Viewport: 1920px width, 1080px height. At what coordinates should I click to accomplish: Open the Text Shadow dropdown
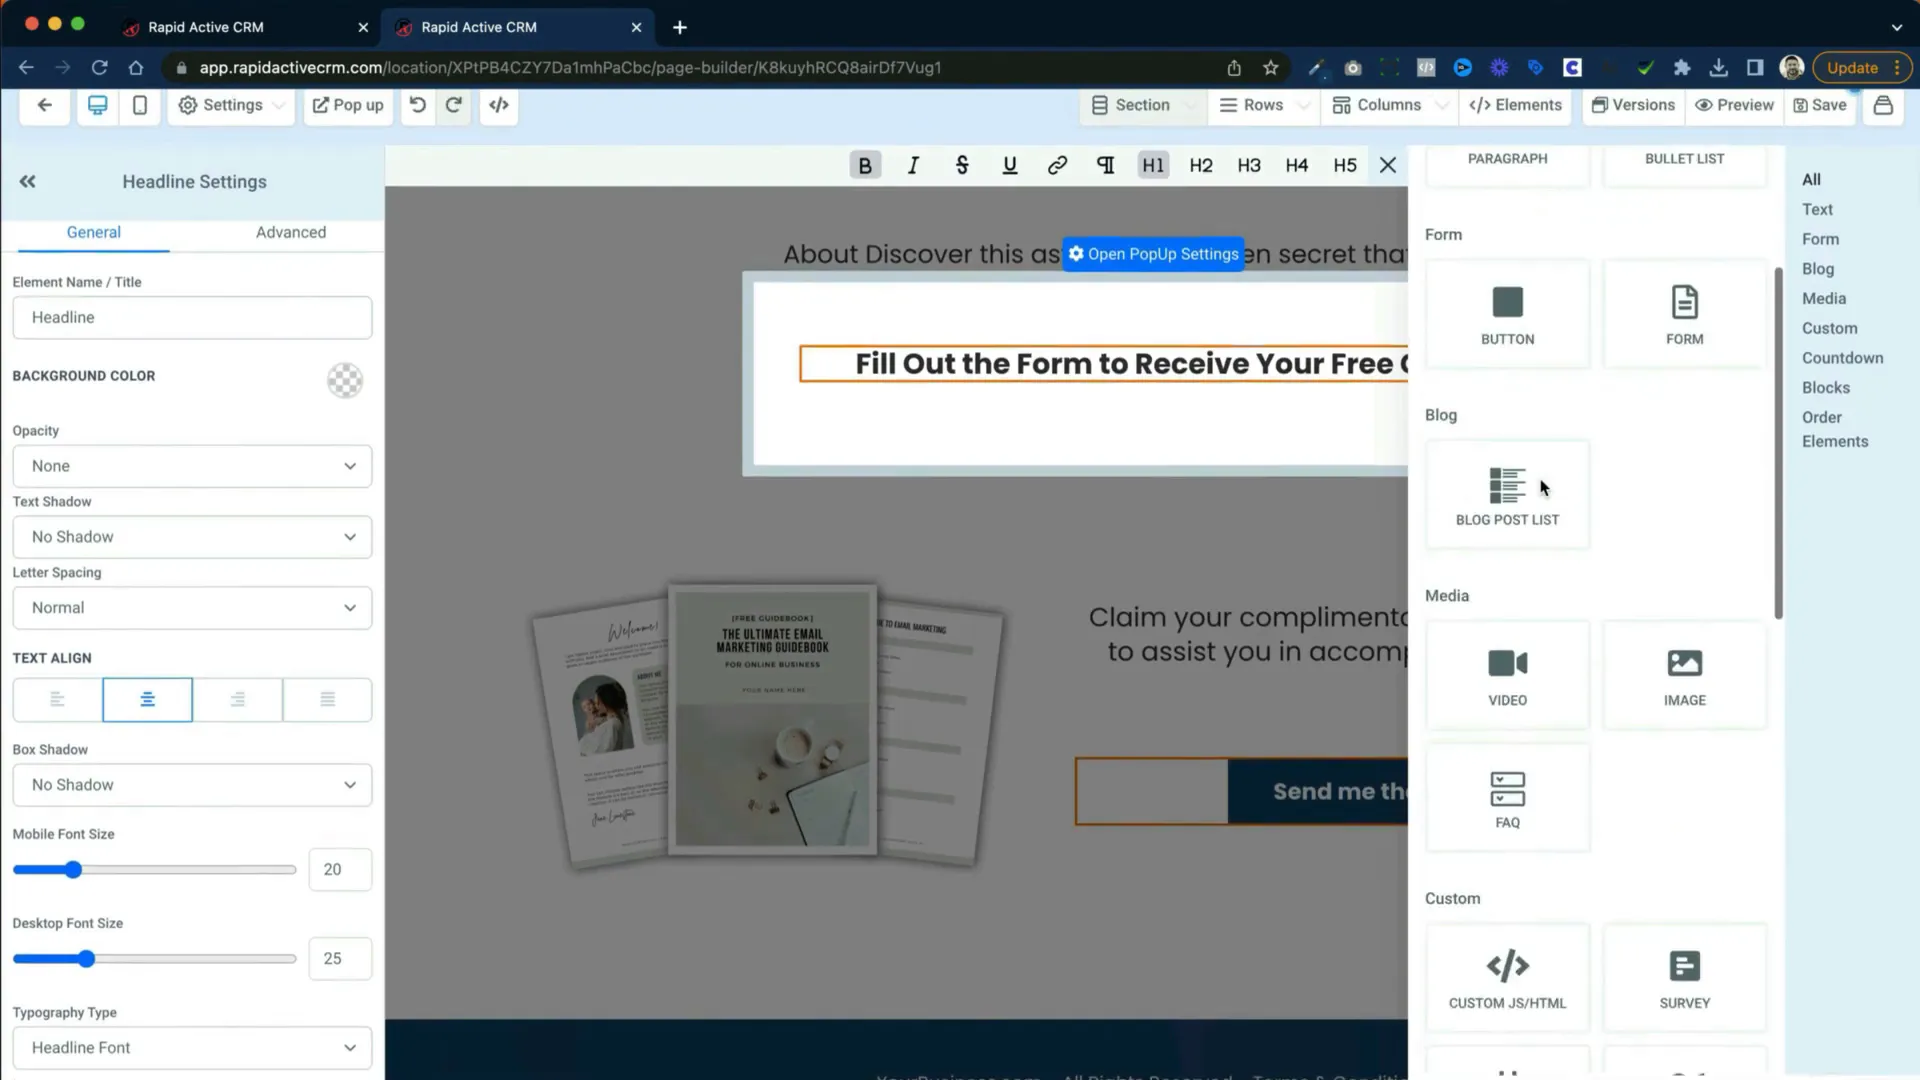[x=192, y=537]
